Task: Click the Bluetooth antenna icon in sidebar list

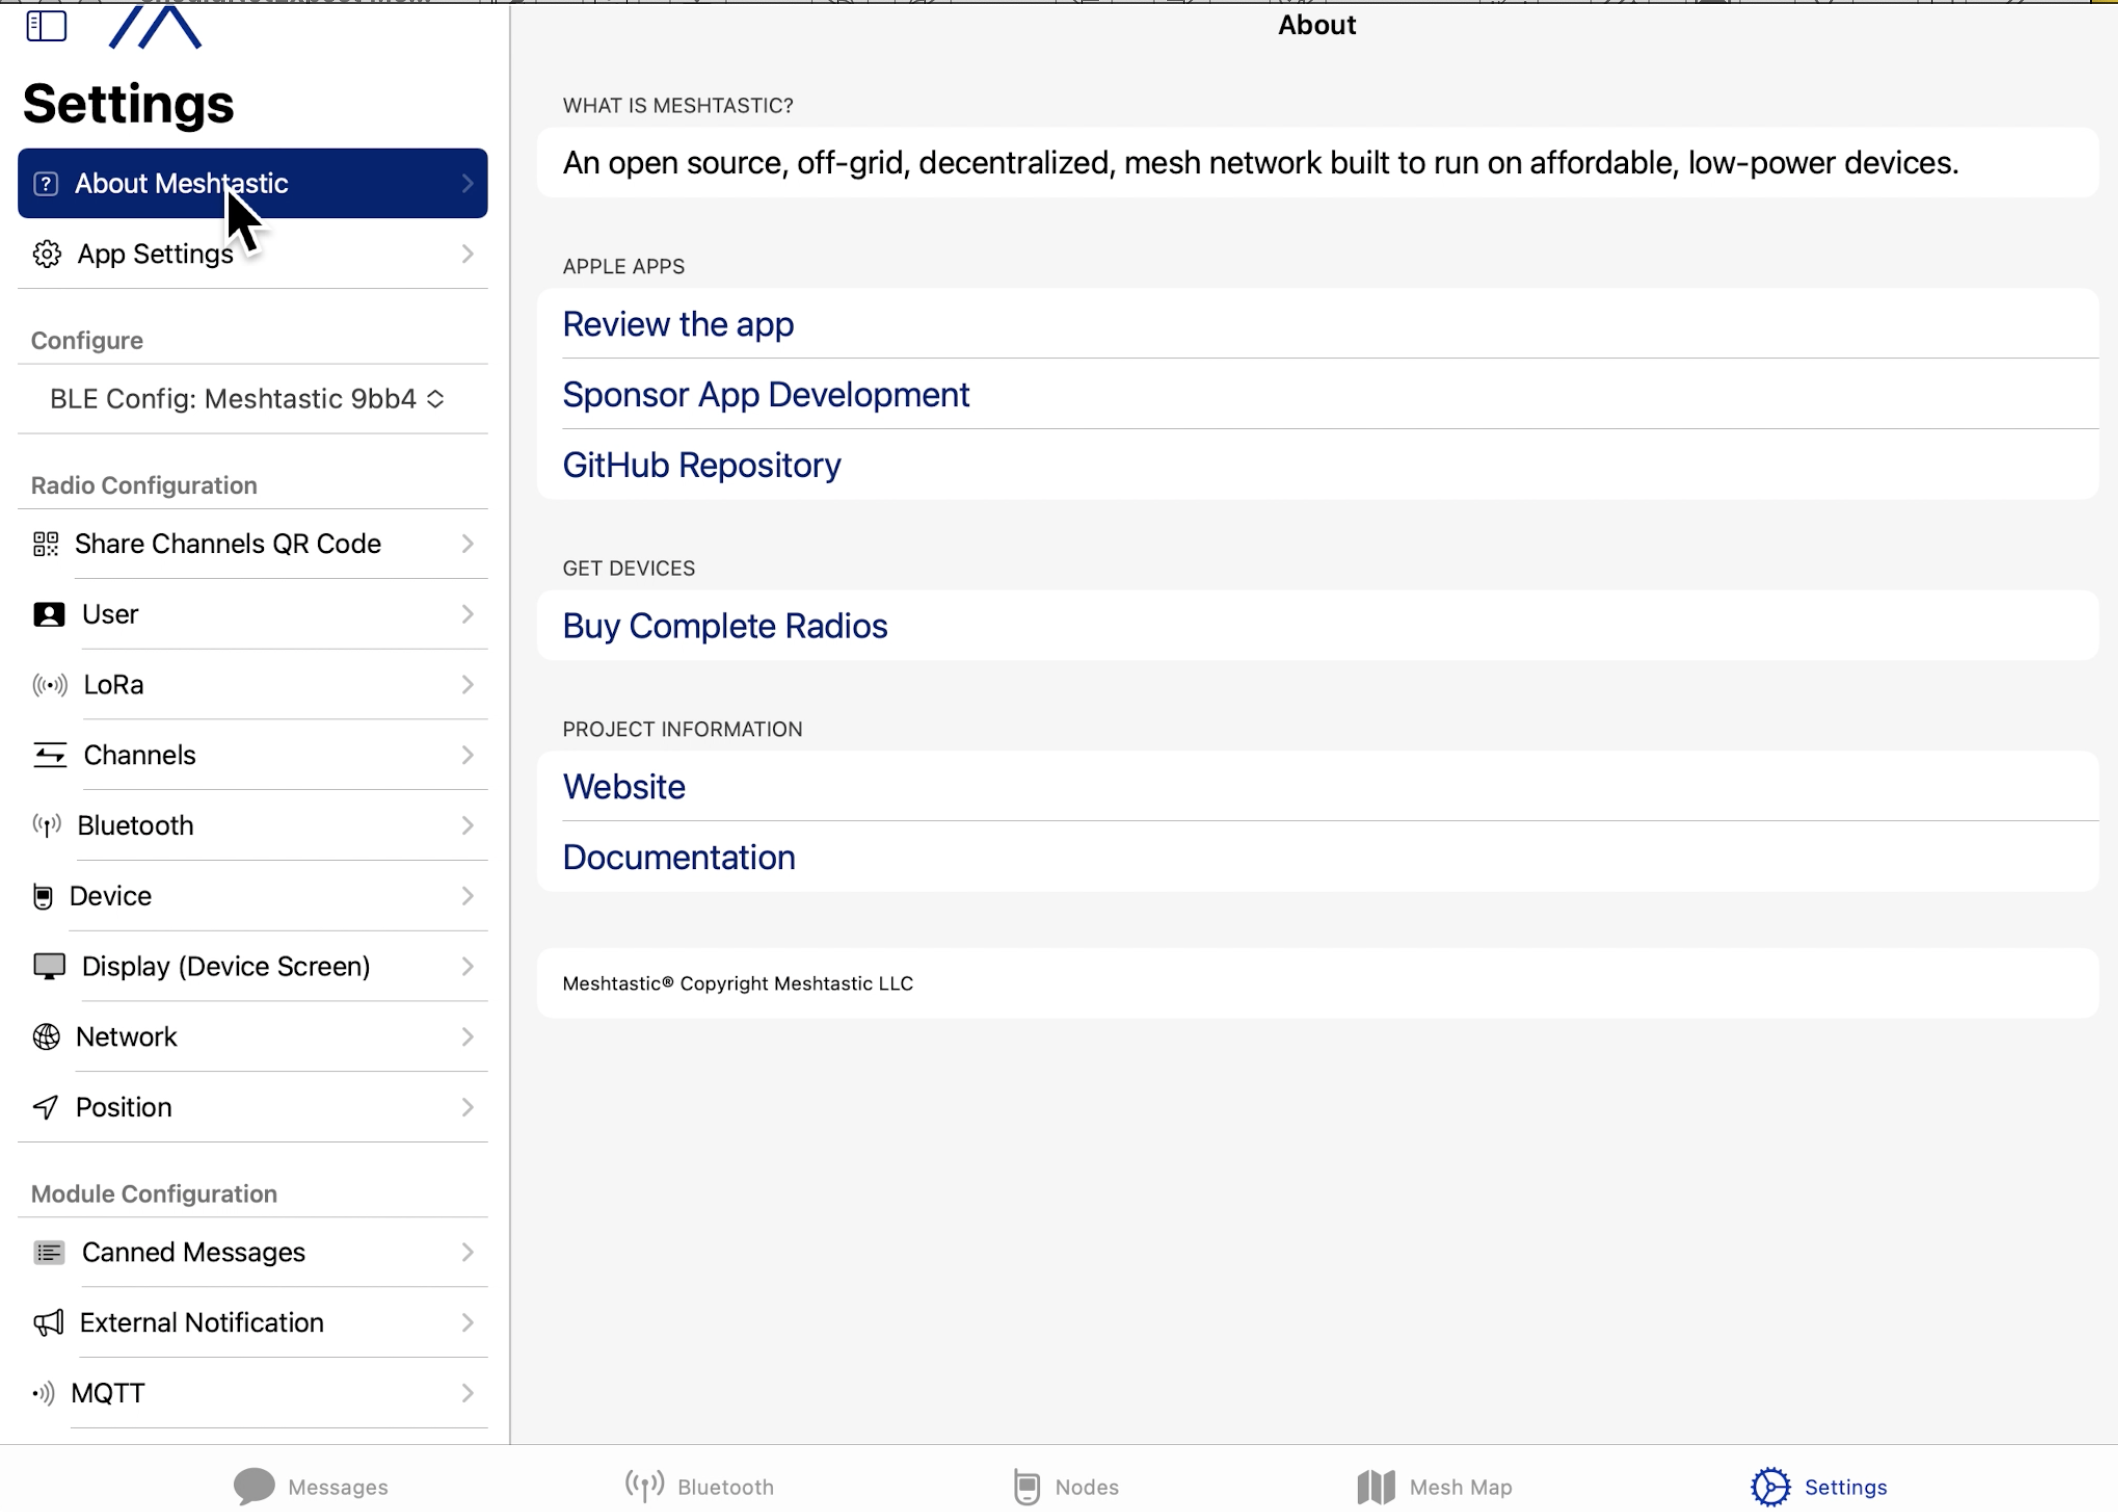Action: point(46,825)
